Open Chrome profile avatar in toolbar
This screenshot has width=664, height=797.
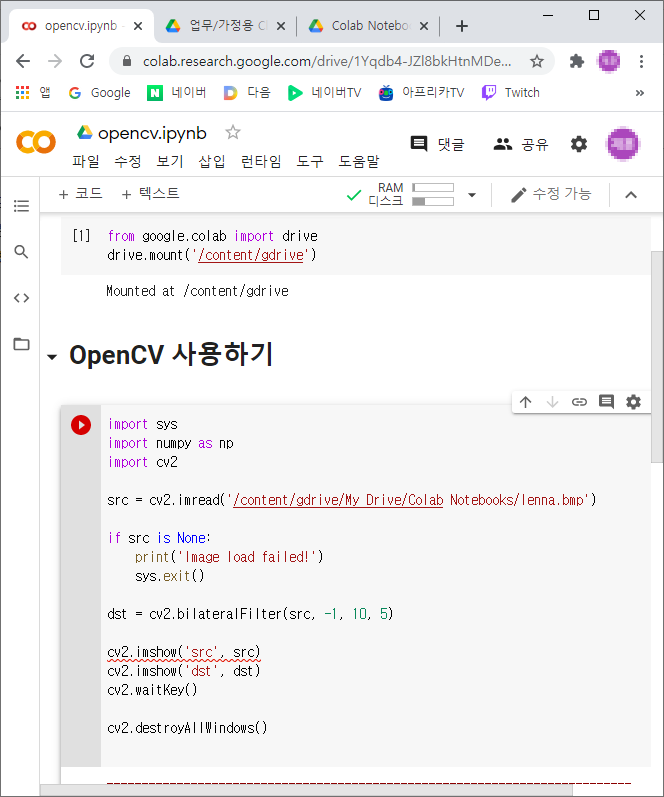click(609, 62)
